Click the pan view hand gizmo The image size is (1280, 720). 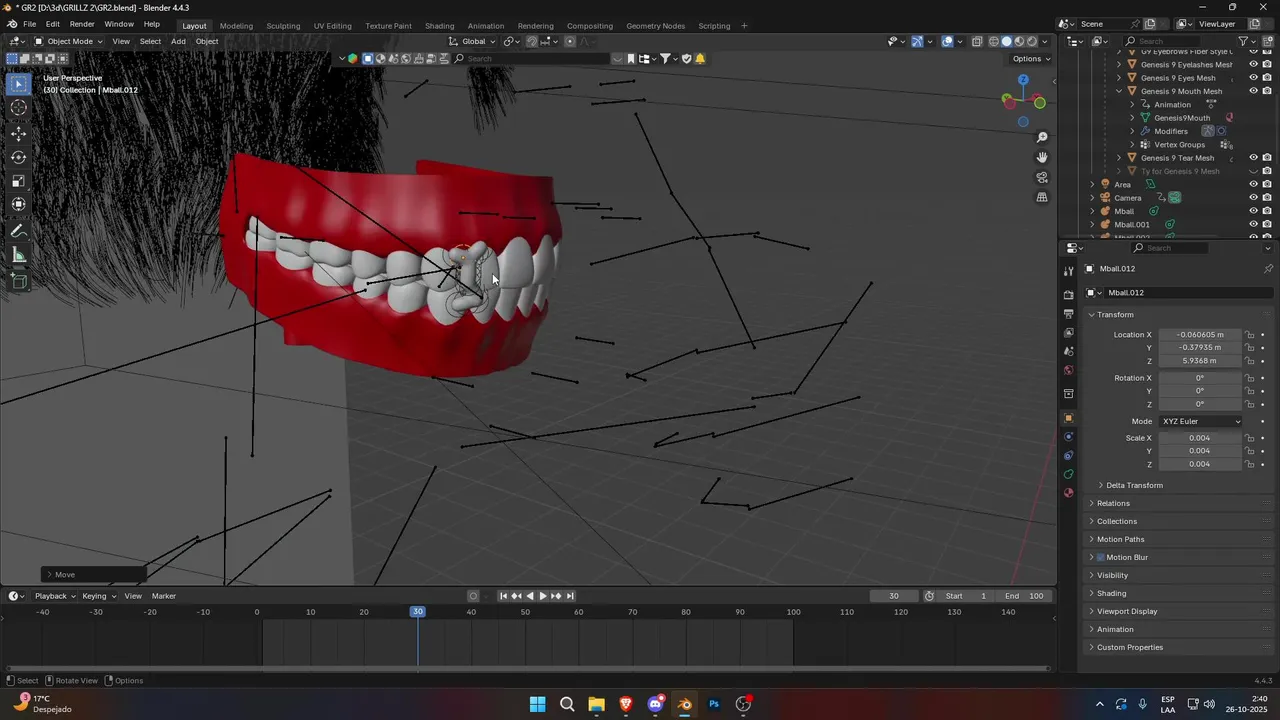(x=1042, y=157)
